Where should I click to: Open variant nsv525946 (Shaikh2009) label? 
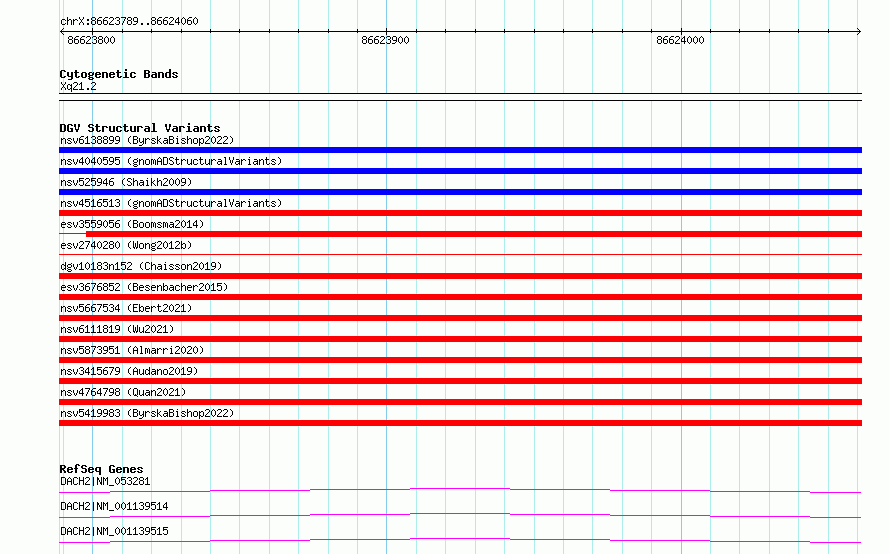click(x=126, y=182)
